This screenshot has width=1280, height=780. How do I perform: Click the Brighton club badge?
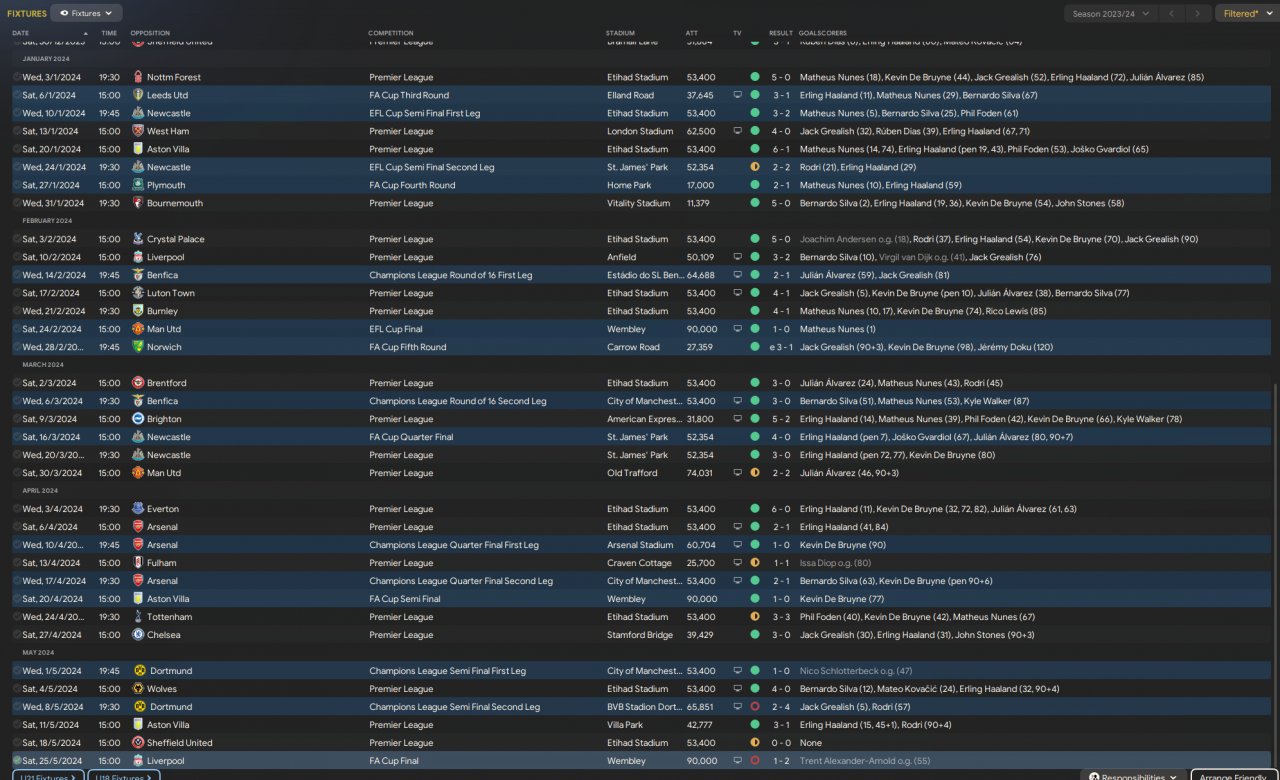138,419
